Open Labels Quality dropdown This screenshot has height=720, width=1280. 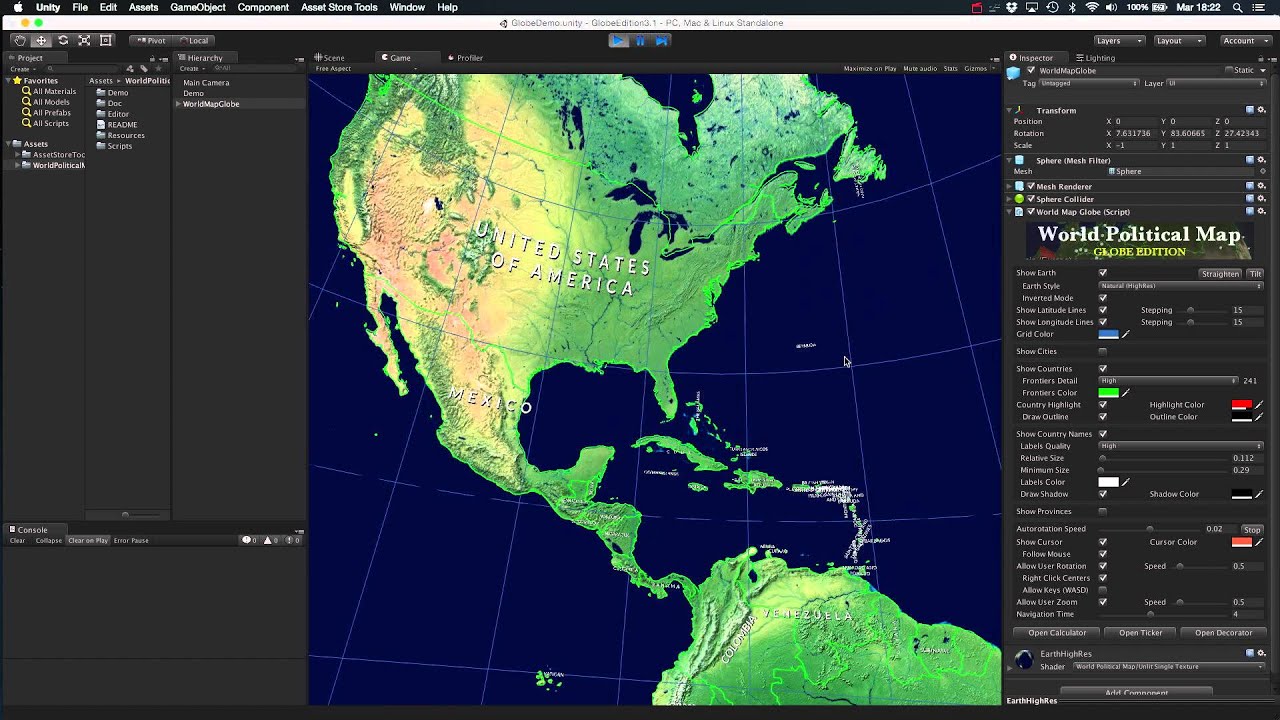pyautogui.click(x=1182, y=446)
